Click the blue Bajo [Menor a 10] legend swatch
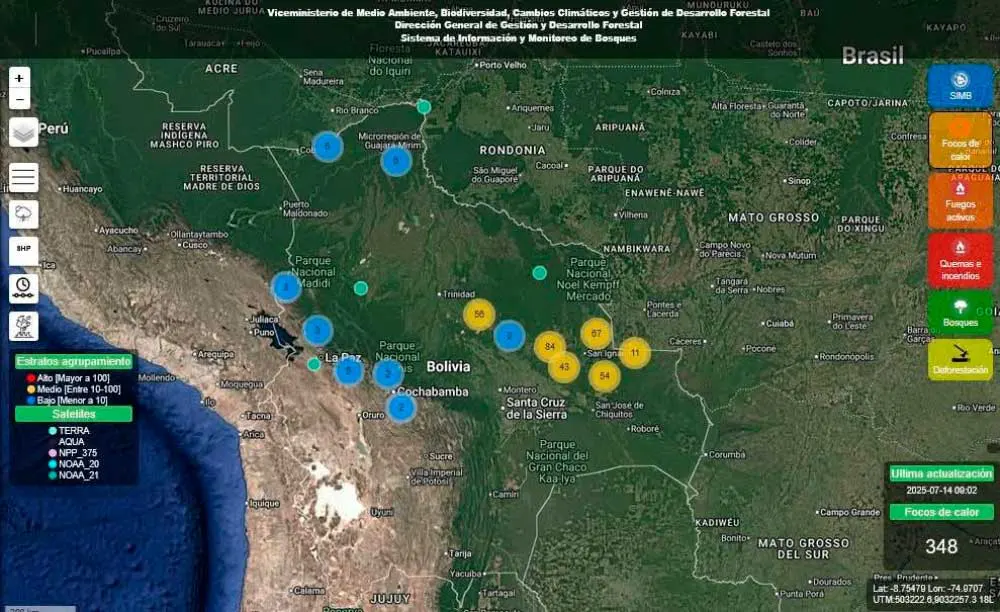 31,400
